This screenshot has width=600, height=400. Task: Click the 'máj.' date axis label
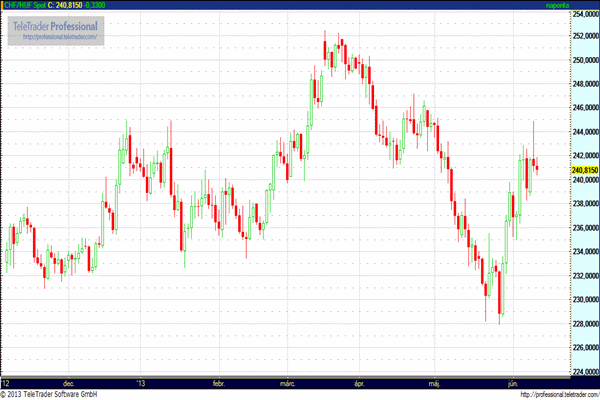(434, 382)
